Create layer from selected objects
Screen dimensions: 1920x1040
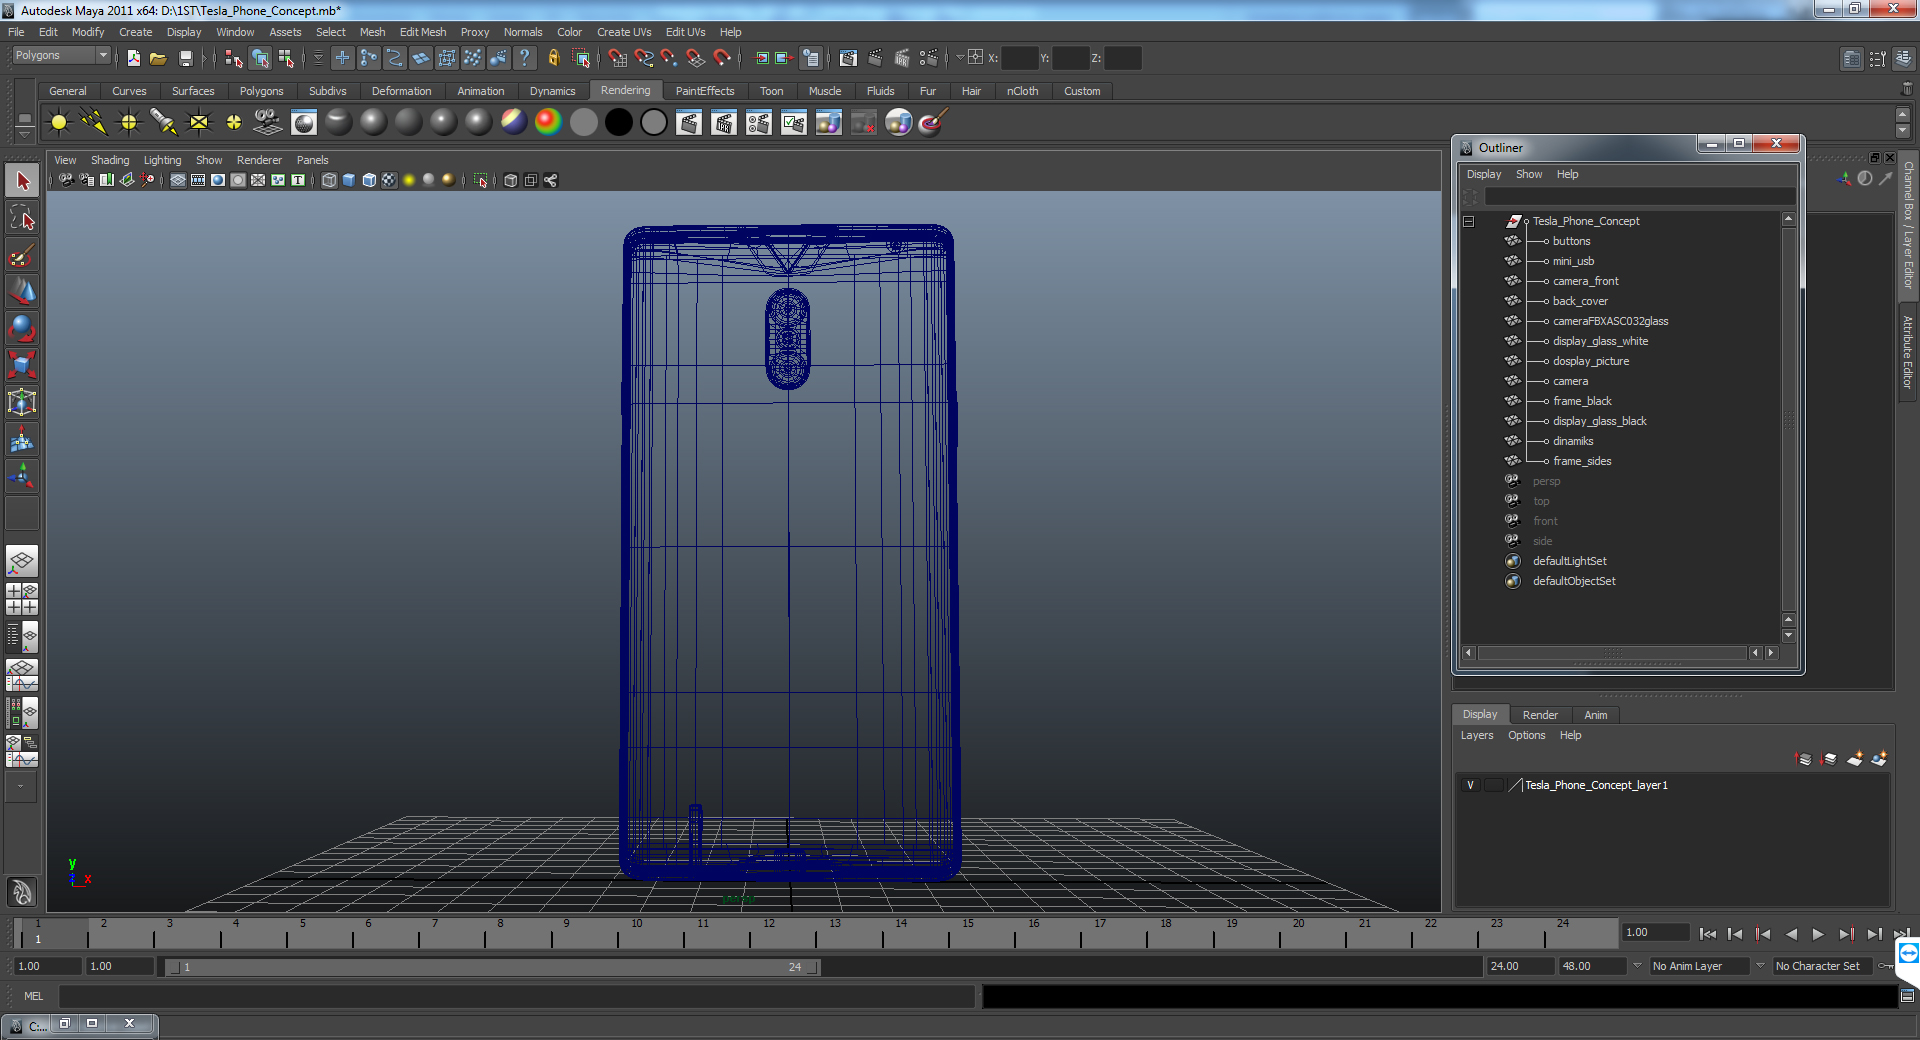point(1879,759)
